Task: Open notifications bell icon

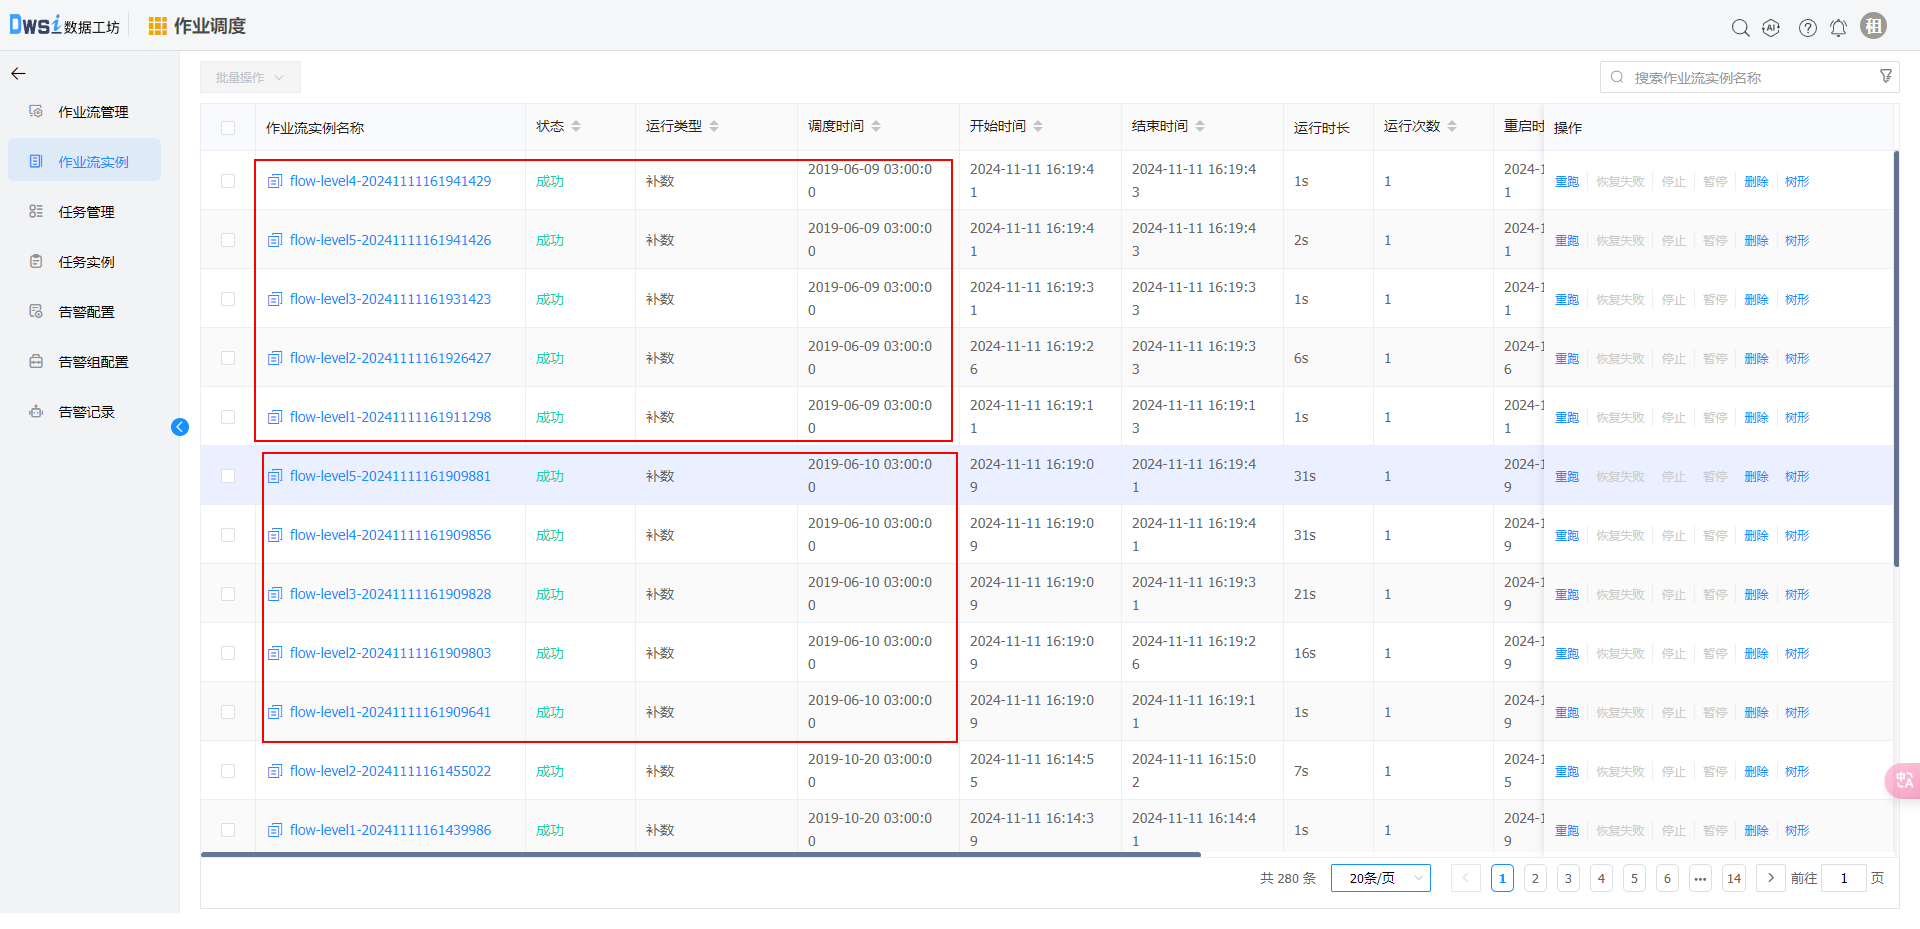Action: click(x=1838, y=28)
